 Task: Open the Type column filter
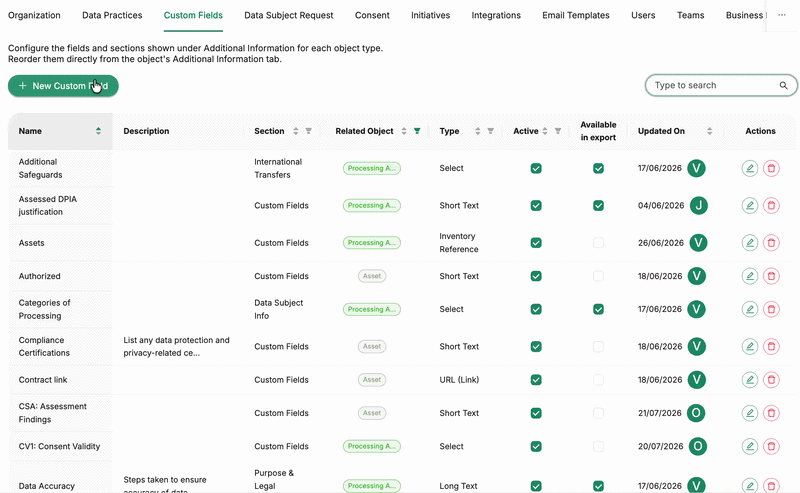click(490, 131)
